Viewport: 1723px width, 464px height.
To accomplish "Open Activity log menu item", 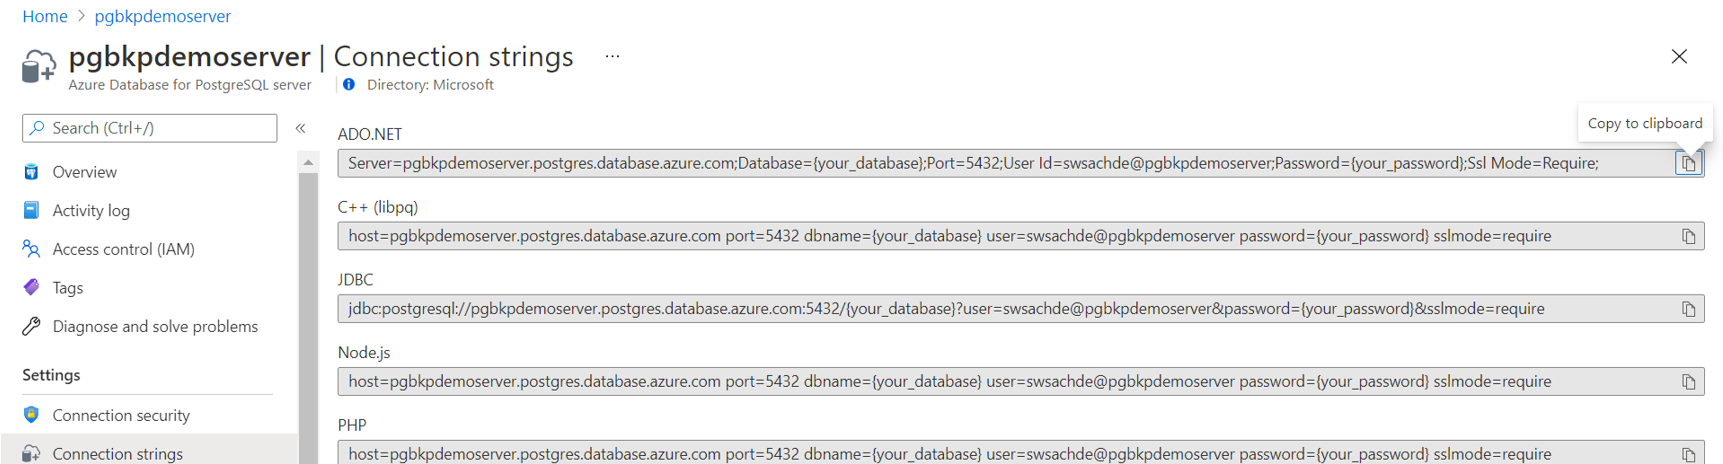I will pos(91,211).
